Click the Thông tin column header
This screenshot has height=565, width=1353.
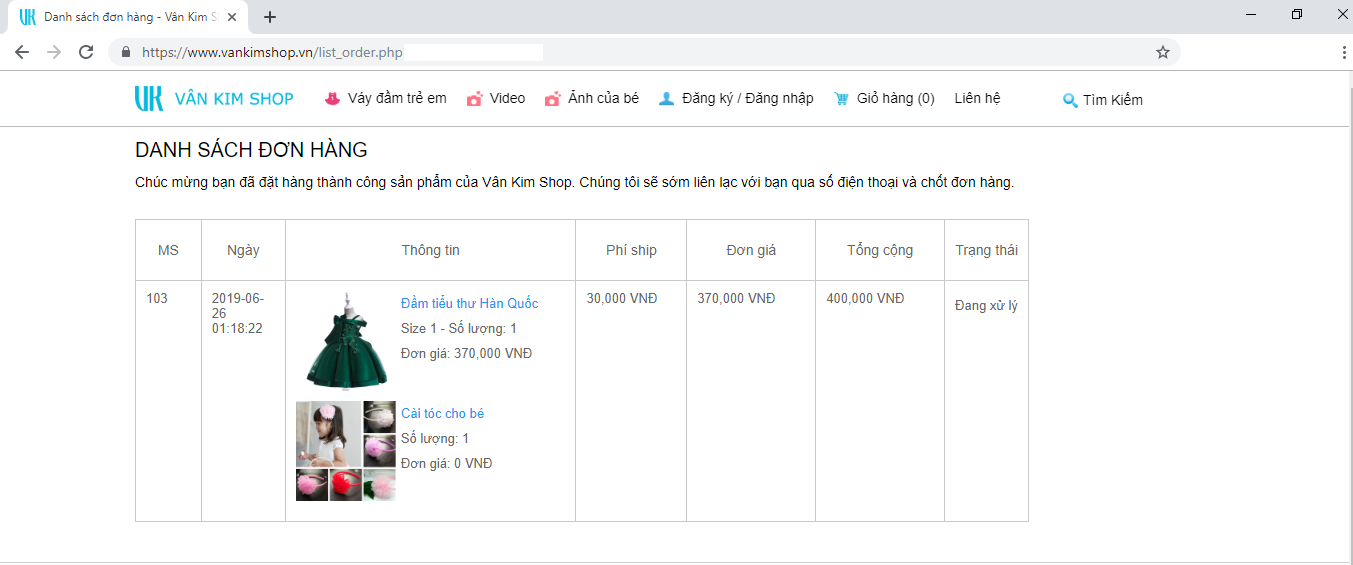pos(431,250)
